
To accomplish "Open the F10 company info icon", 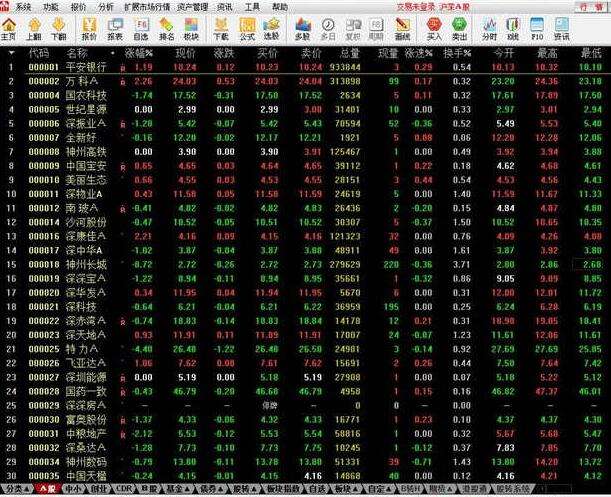I will point(537,29).
